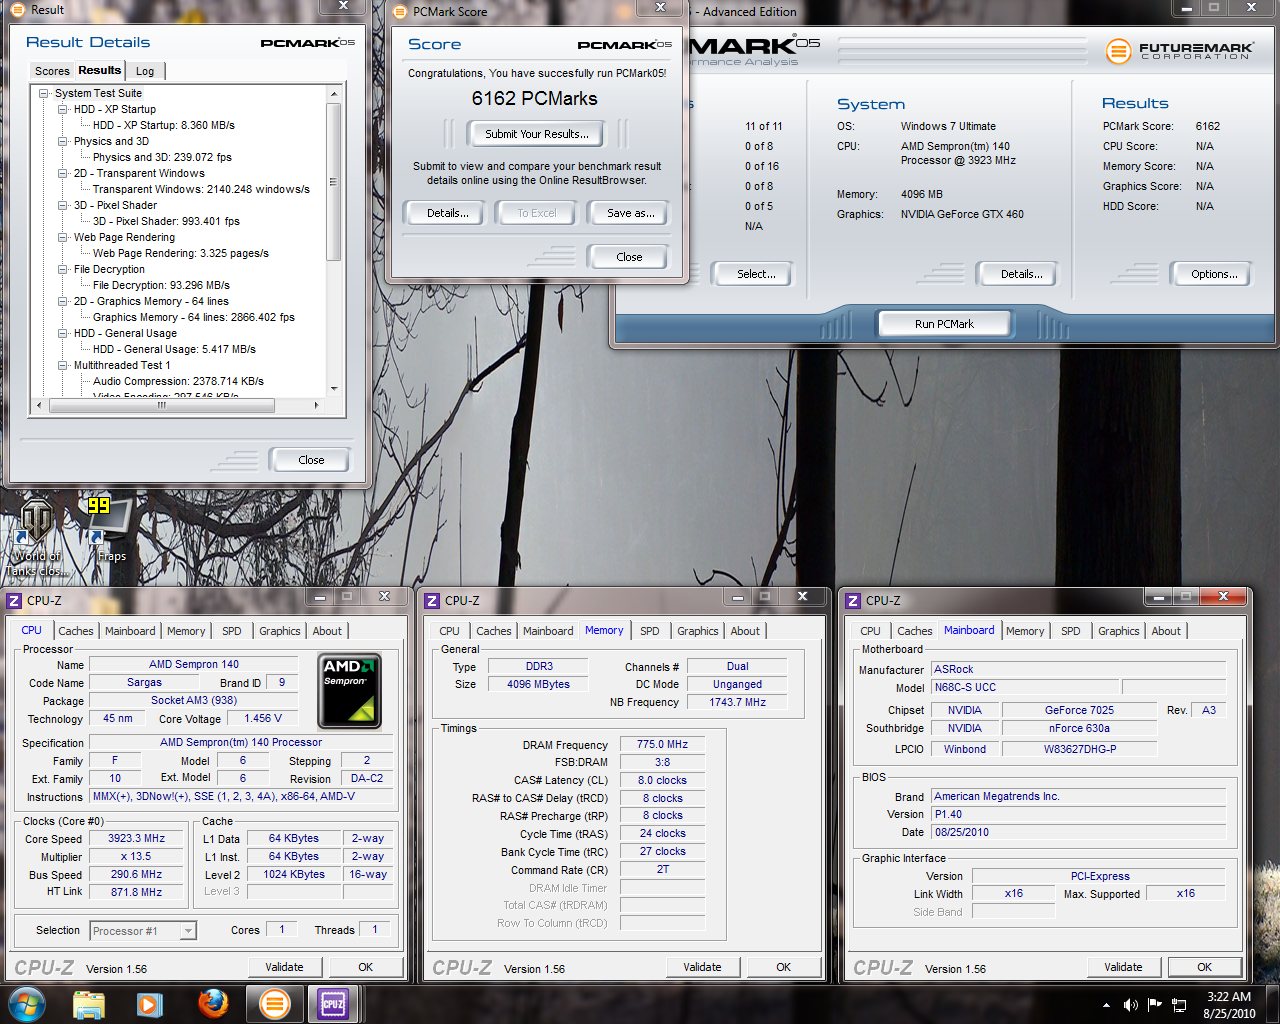This screenshot has height=1024, width=1280.
Task: Collapse the 3D - Pixel Shader node
Action: point(62,205)
